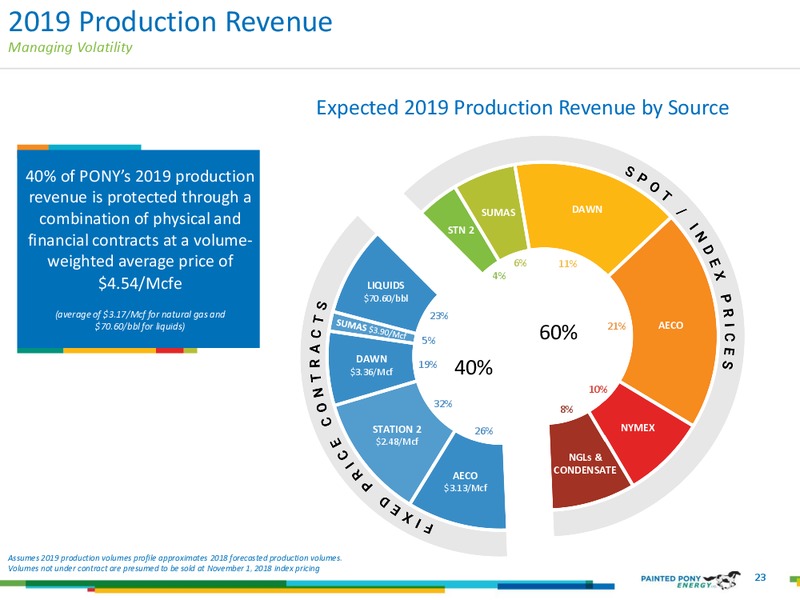
Task: Click the '23%' liquids percentage label
Action: pos(439,316)
